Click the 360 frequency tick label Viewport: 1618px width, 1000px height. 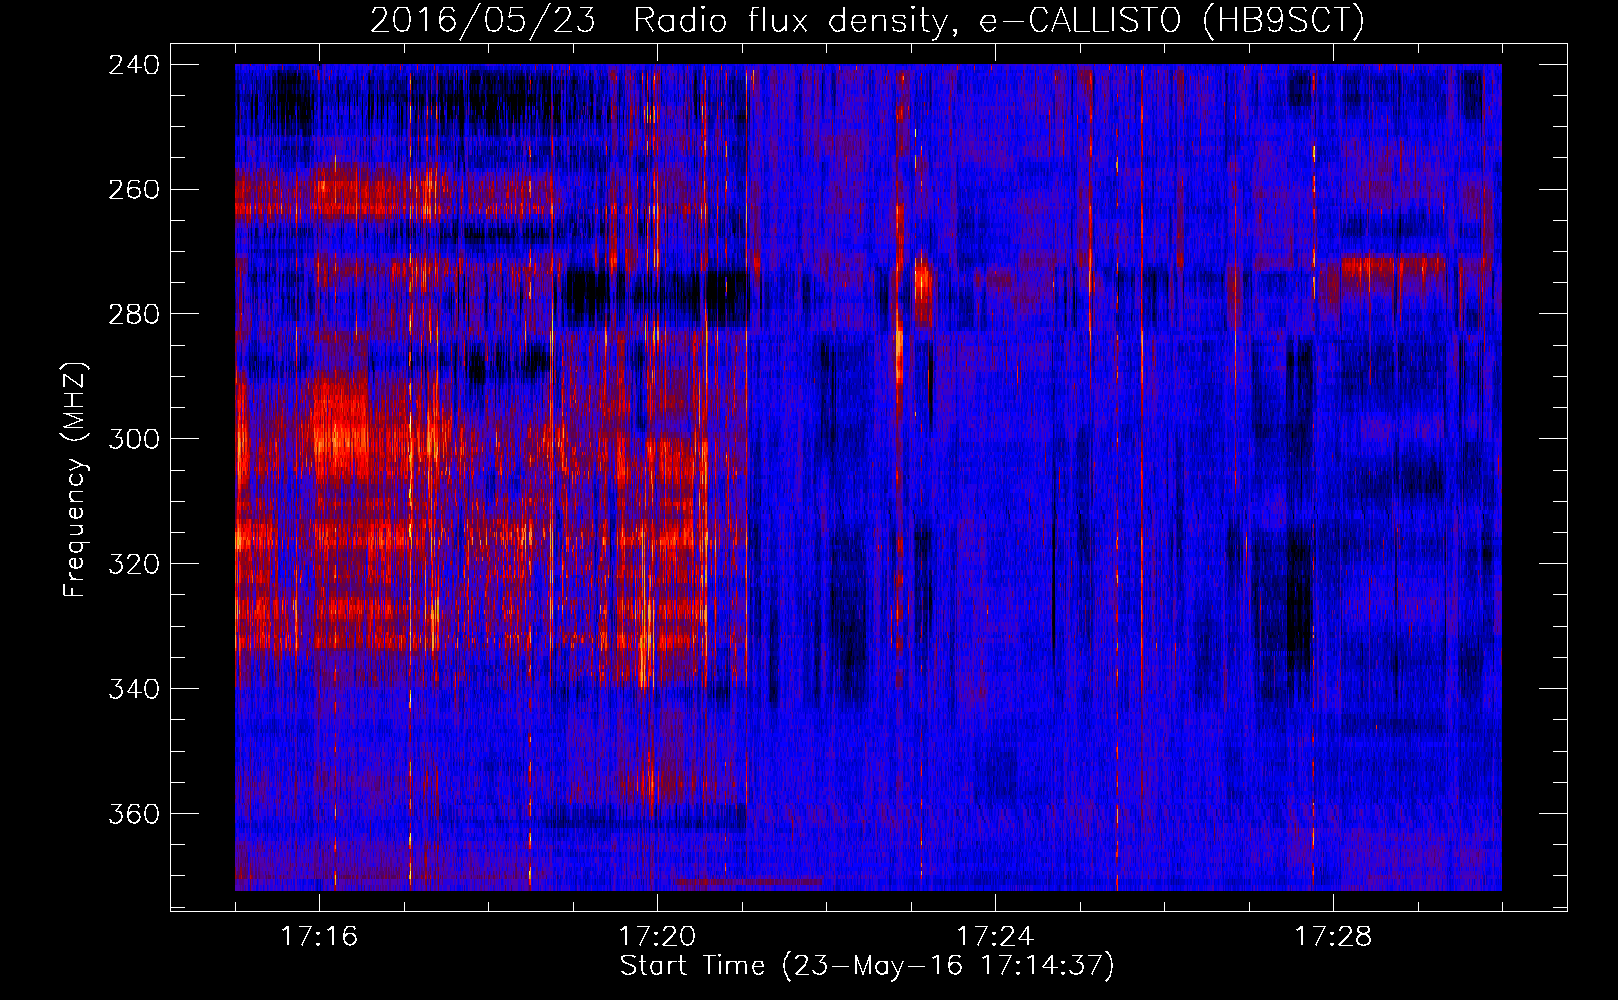click(x=134, y=815)
